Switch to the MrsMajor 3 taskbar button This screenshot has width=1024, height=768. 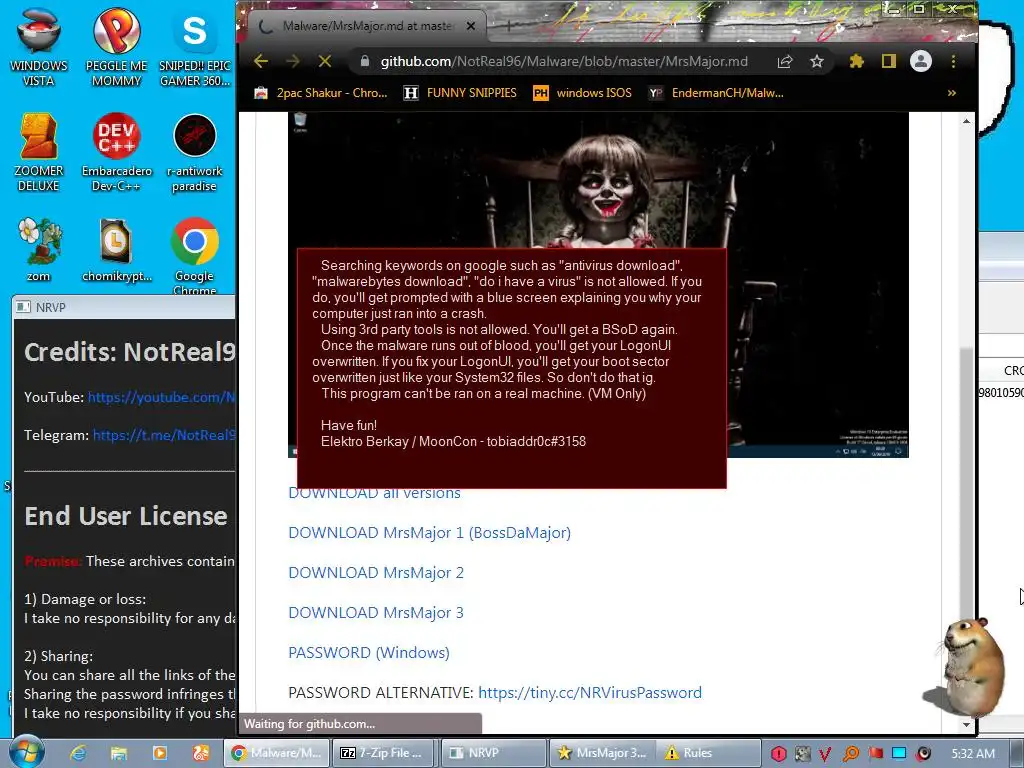click(x=602, y=753)
